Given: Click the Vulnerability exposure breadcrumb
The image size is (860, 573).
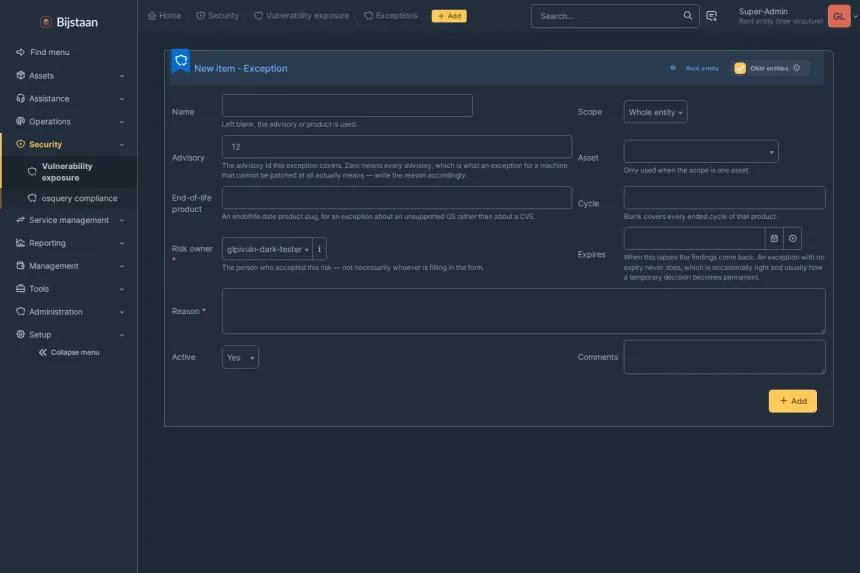Looking at the screenshot, I should click(302, 16).
